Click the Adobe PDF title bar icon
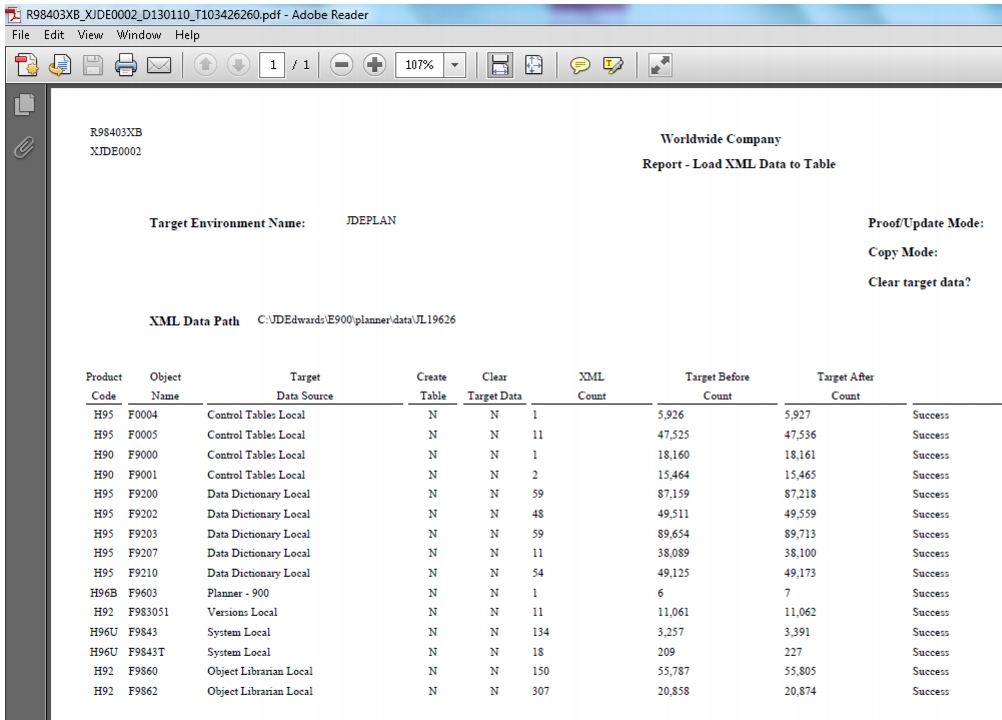The height and width of the screenshot is (720, 1002). [x=13, y=14]
